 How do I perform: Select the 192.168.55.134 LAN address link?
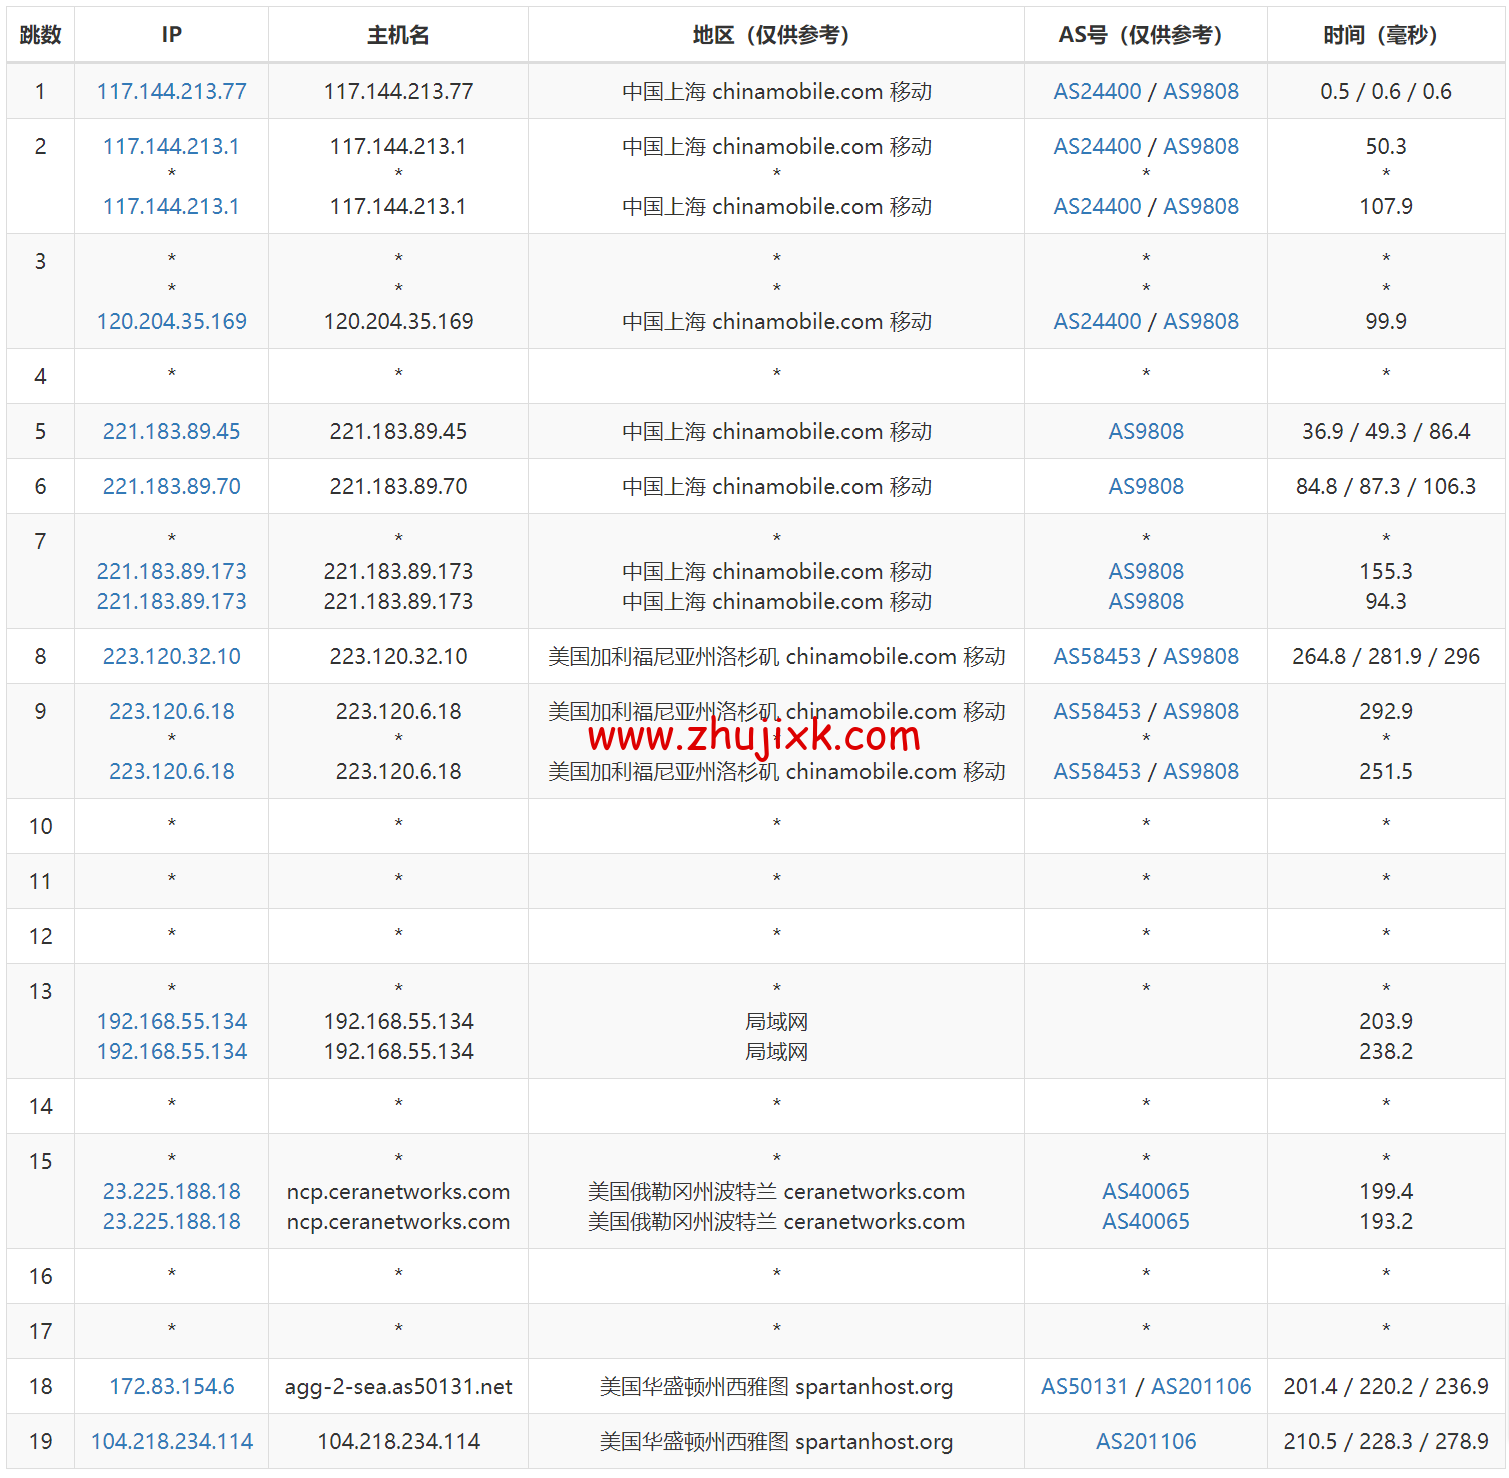[x=170, y=1021]
